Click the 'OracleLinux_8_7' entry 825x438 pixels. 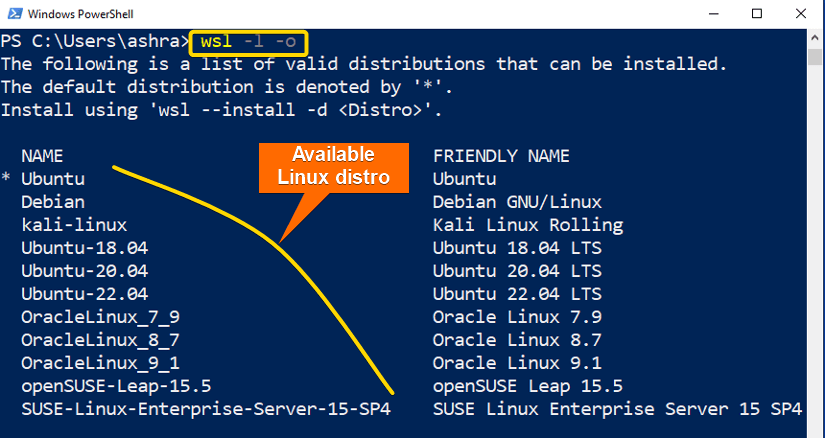pyautogui.click(x=100, y=340)
